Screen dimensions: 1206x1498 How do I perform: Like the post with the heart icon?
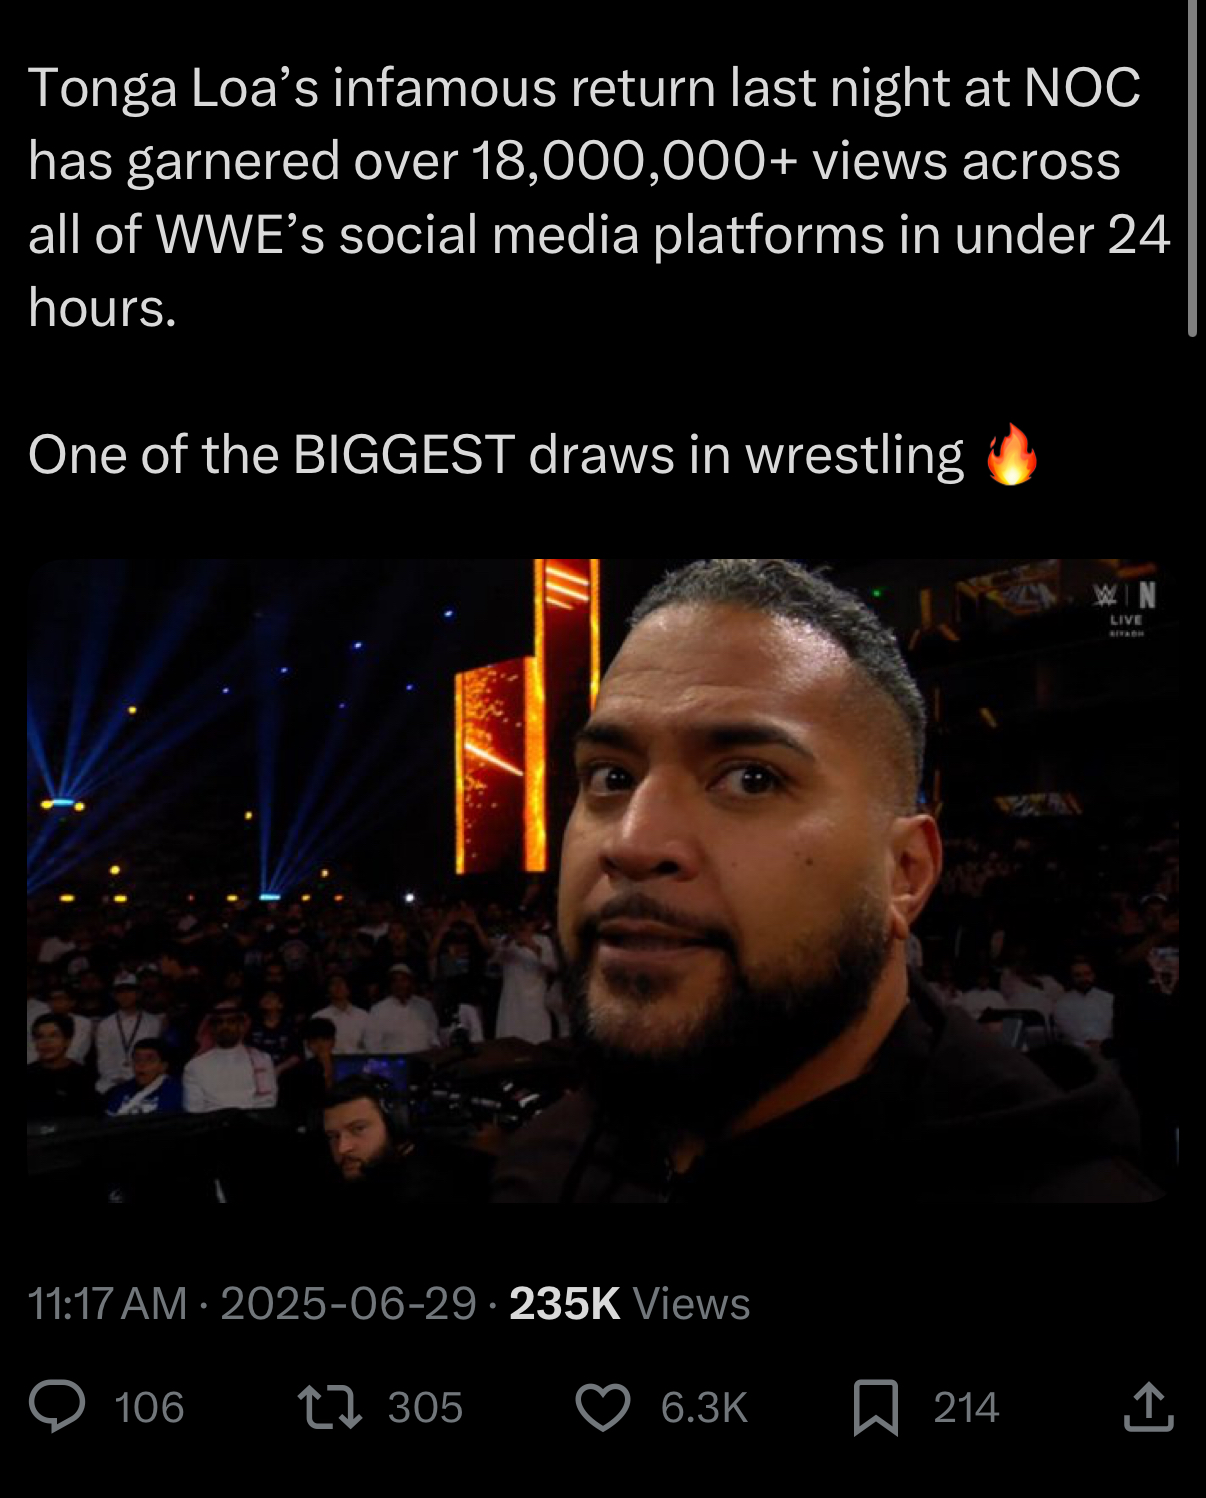(x=603, y=1406)
